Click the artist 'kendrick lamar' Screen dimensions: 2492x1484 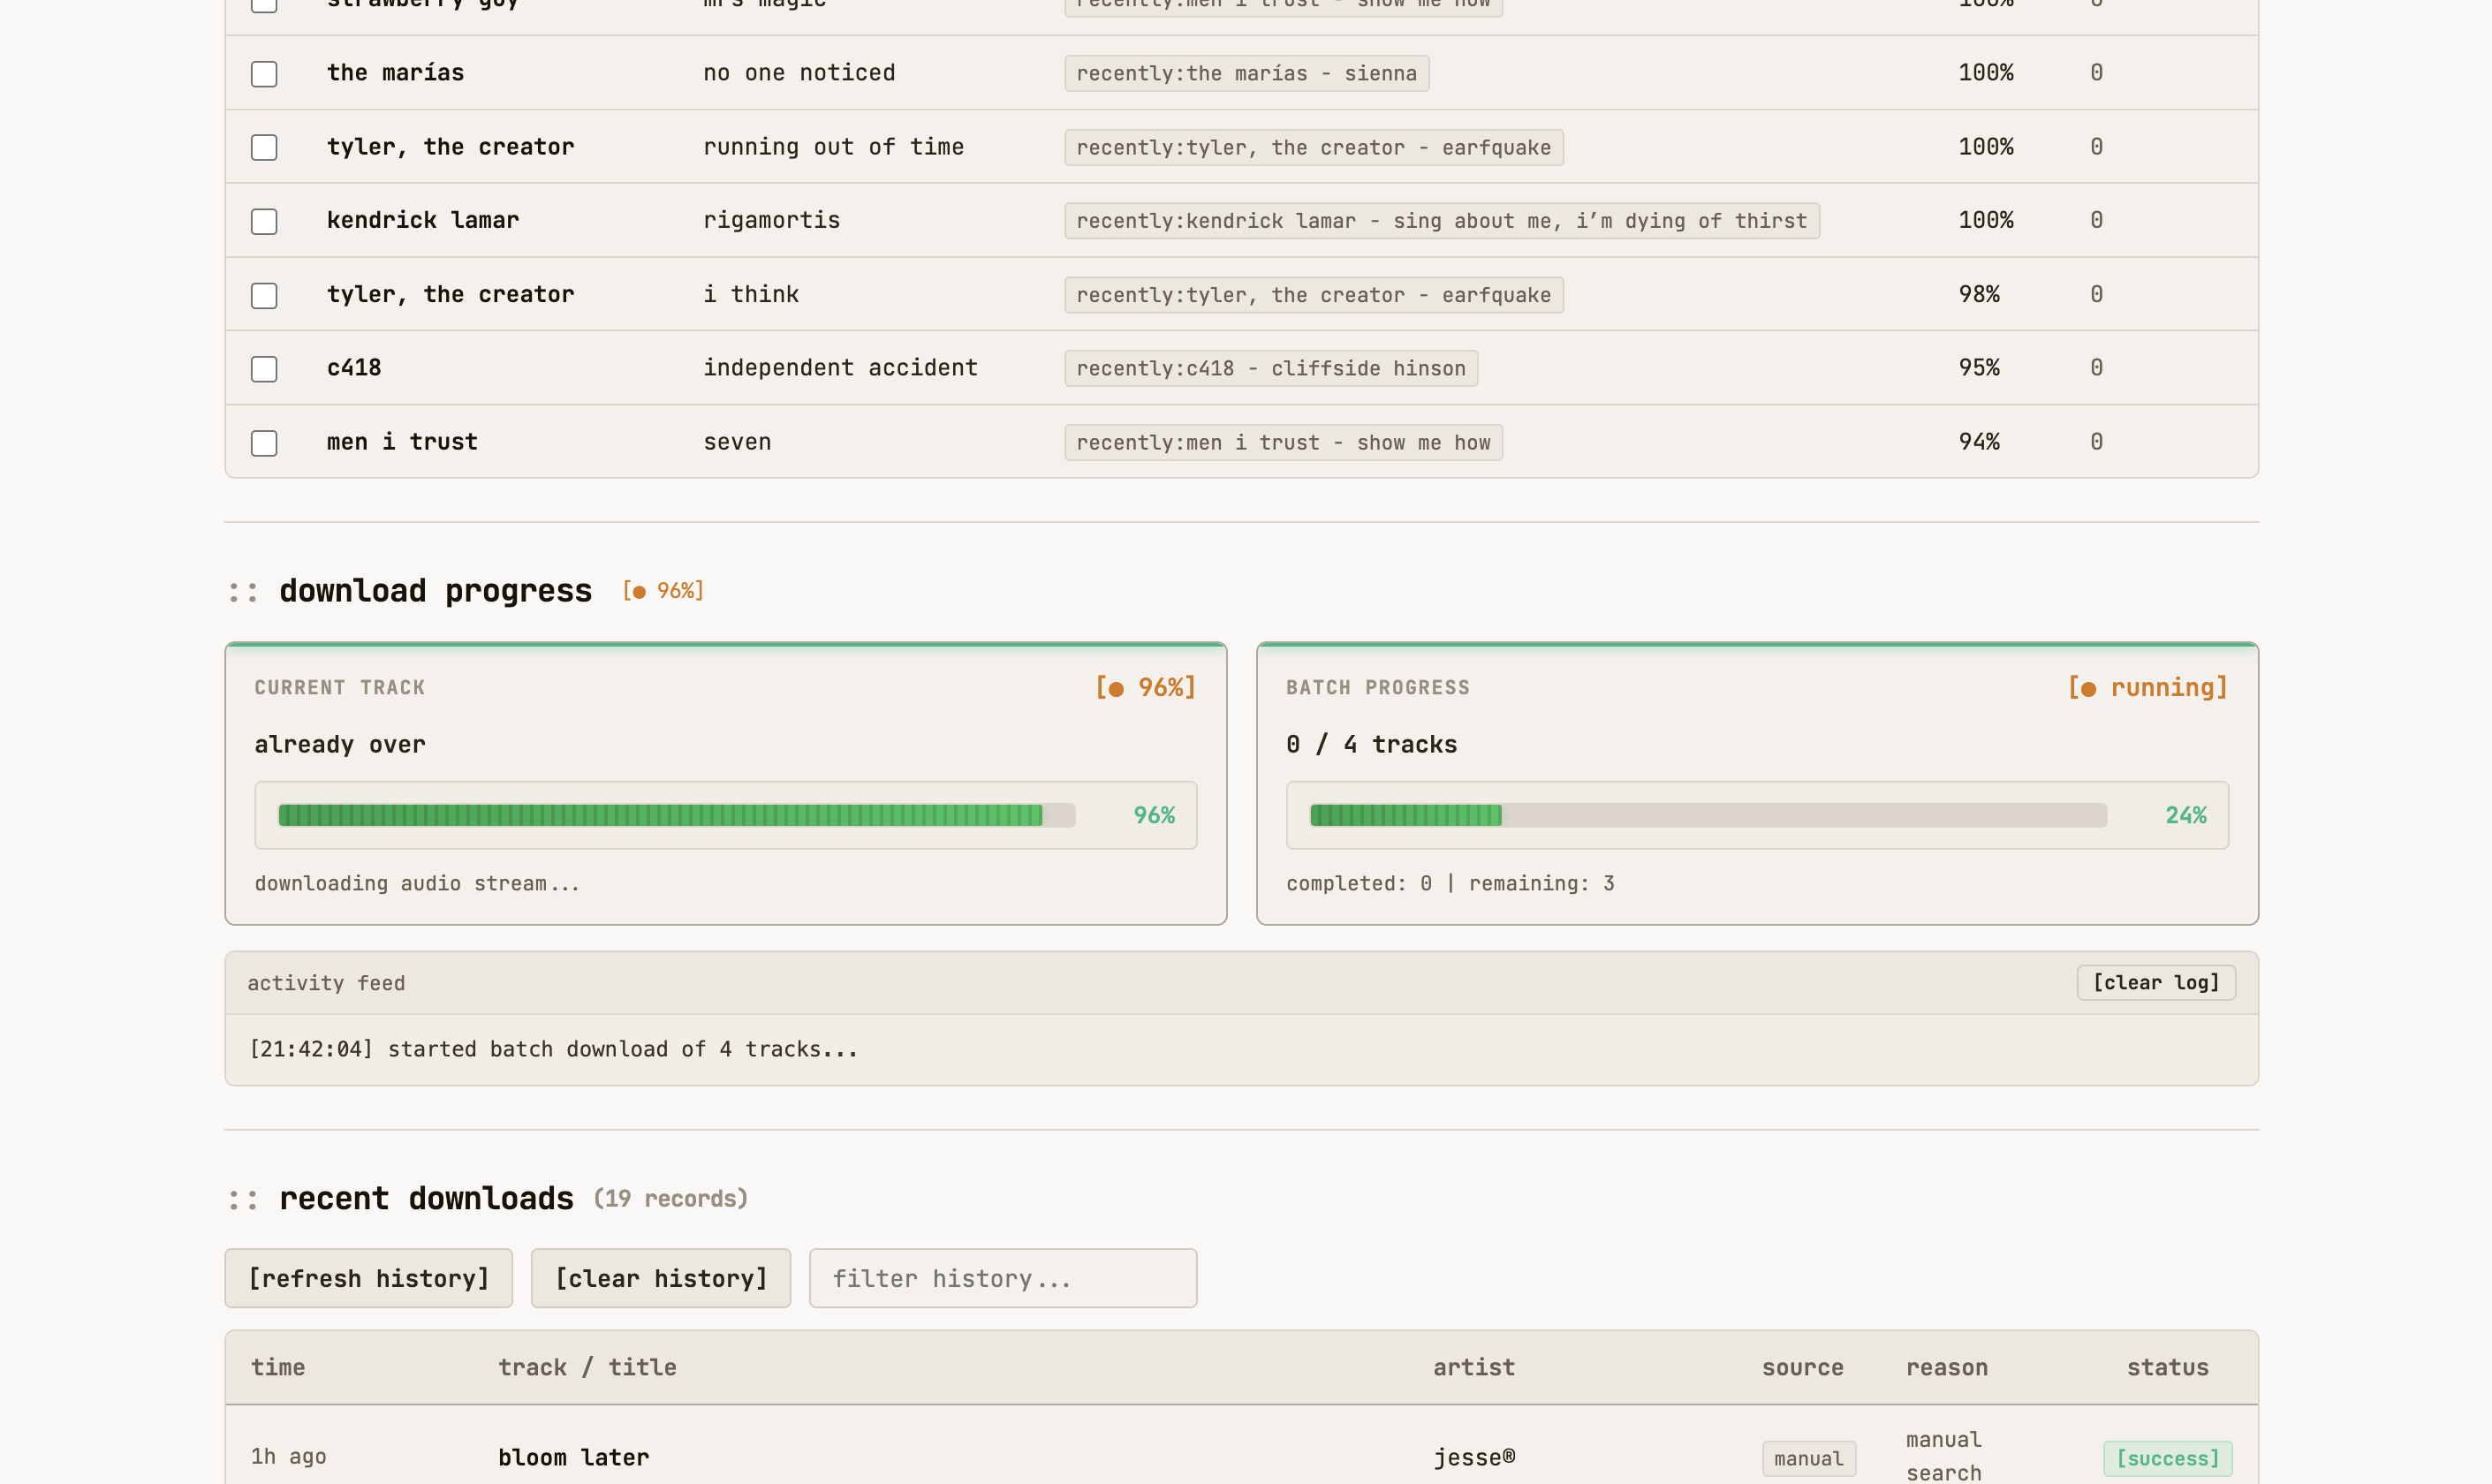423,220
